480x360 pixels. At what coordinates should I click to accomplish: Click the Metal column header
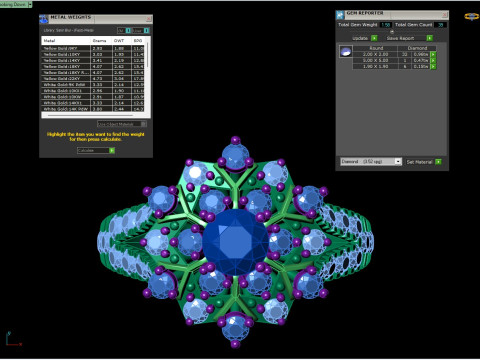coord(66,41)
